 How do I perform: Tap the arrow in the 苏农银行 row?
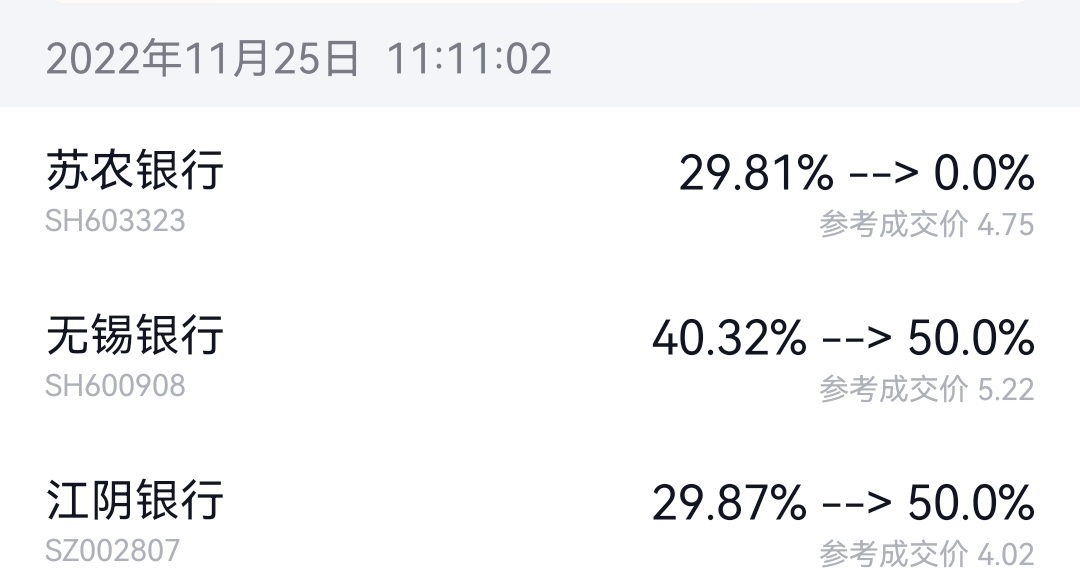tap(883, 174)
